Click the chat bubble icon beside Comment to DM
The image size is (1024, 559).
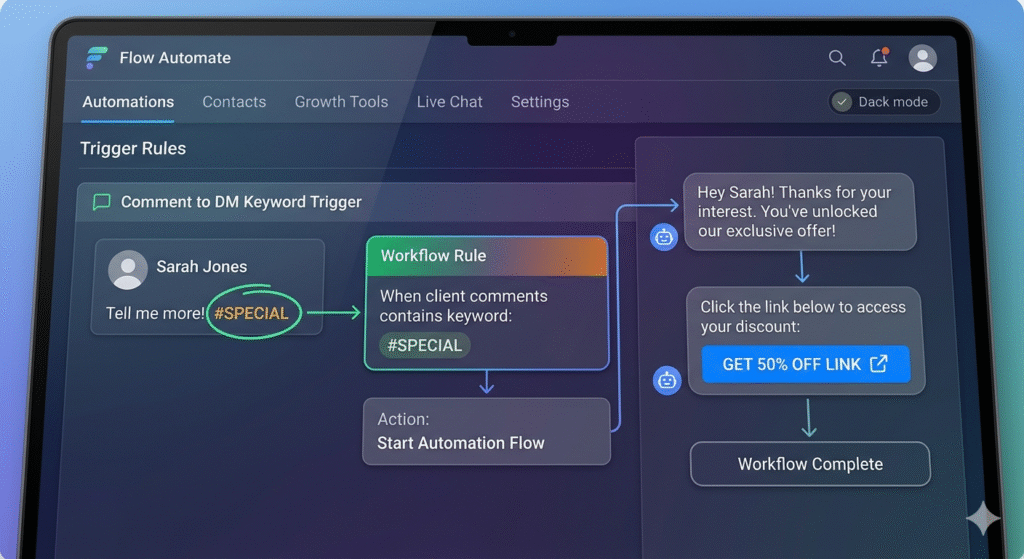[x=101, y=202]
